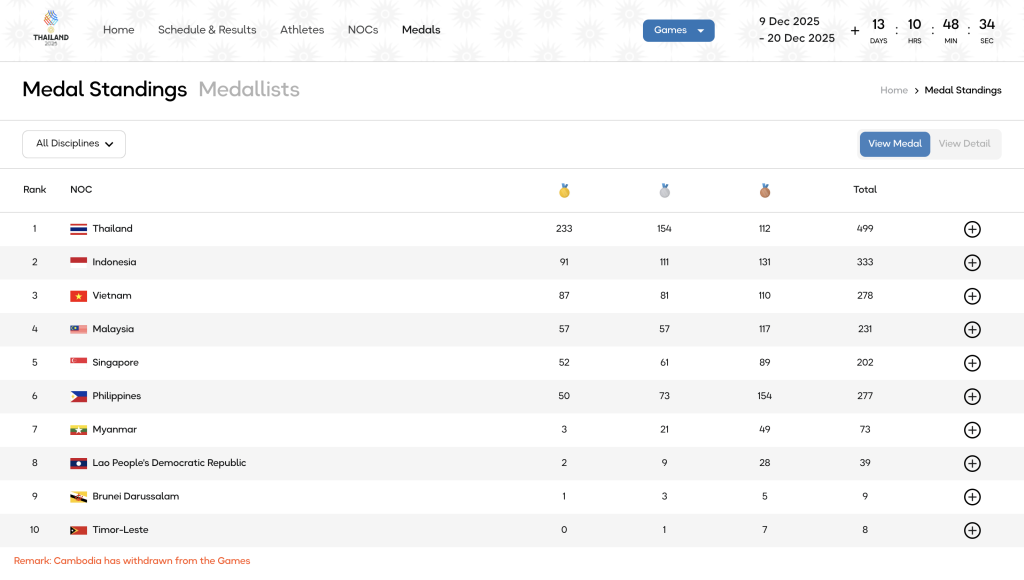Expand Singapore's medal breakdown
Image resolution: width=1024 pixels, height=580 pixels.
coord(972,363)
